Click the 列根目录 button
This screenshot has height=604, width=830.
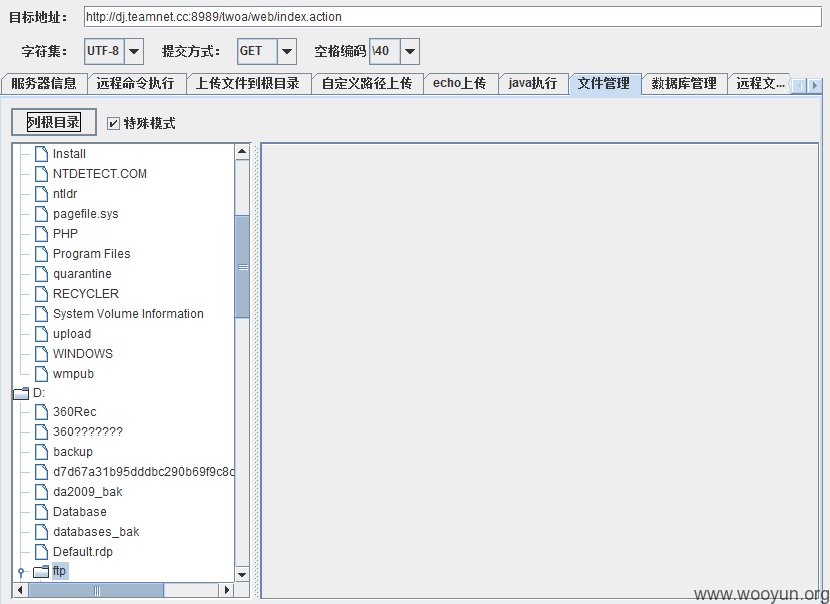53,122
